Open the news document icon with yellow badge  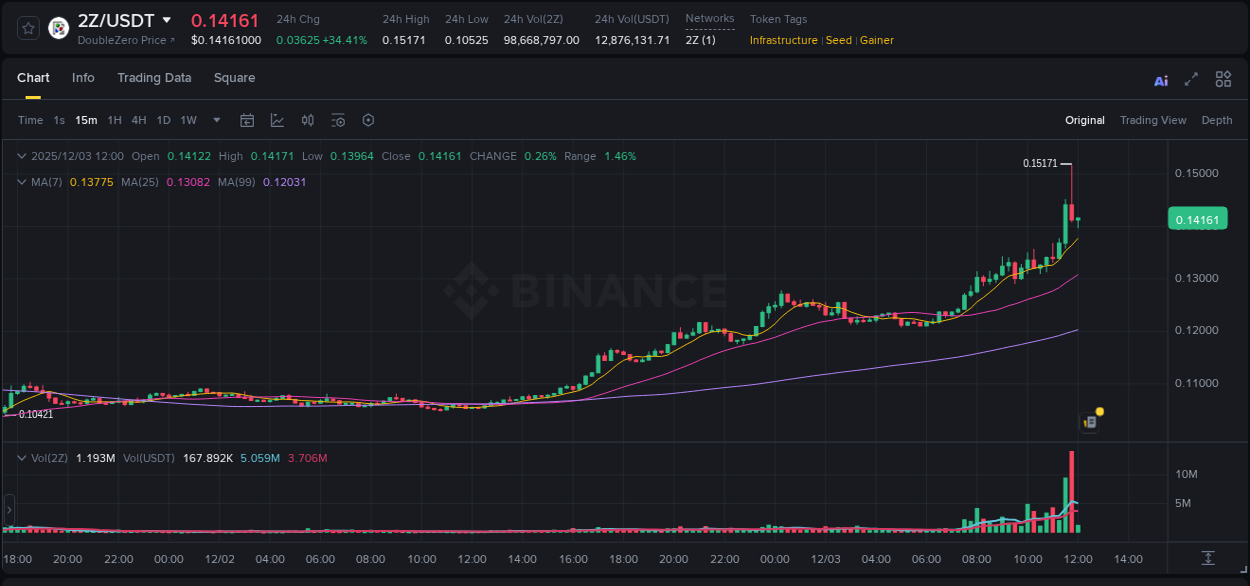click(1089, 422)
